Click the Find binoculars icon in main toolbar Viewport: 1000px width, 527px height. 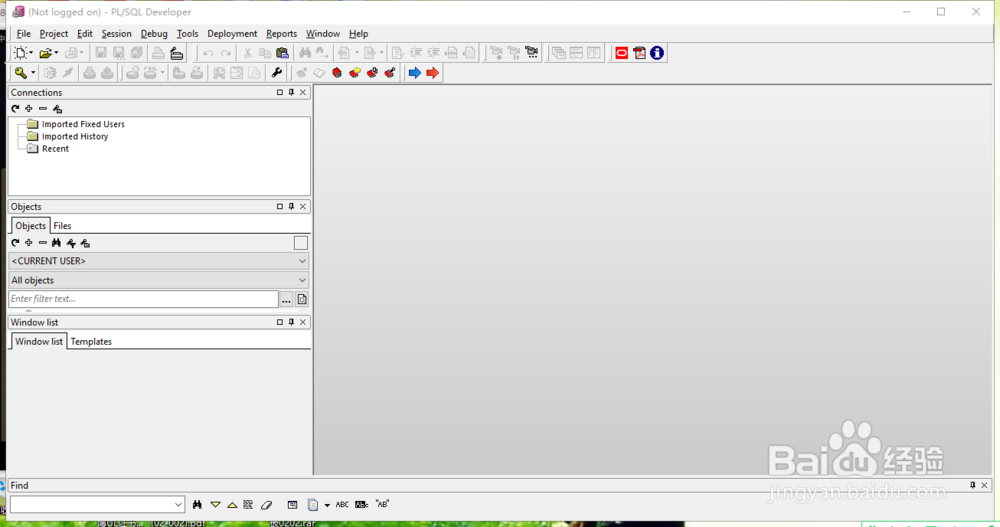click(305, 53)
